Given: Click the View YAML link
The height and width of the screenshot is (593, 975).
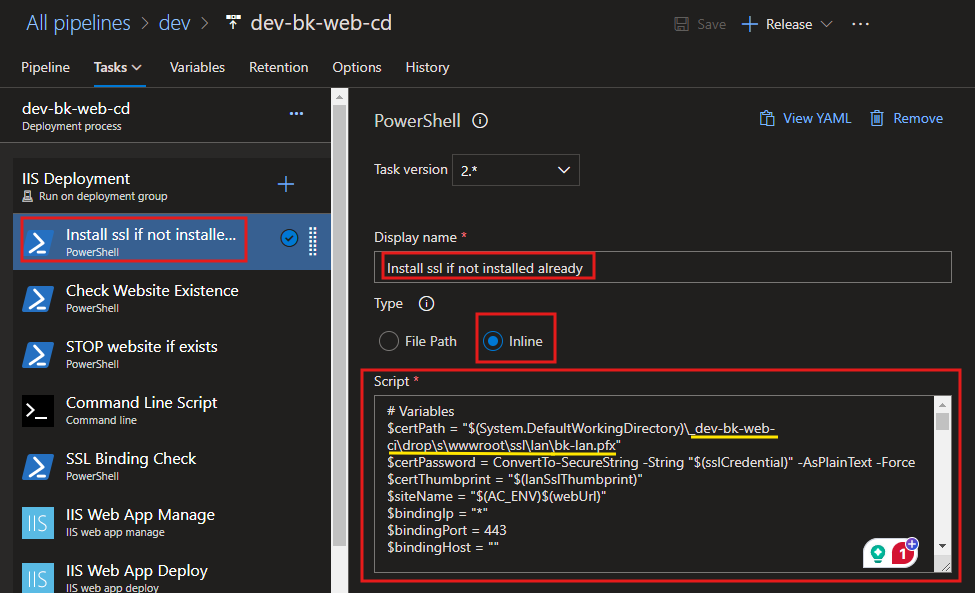Looking at the screenshot, I should 817,118.
